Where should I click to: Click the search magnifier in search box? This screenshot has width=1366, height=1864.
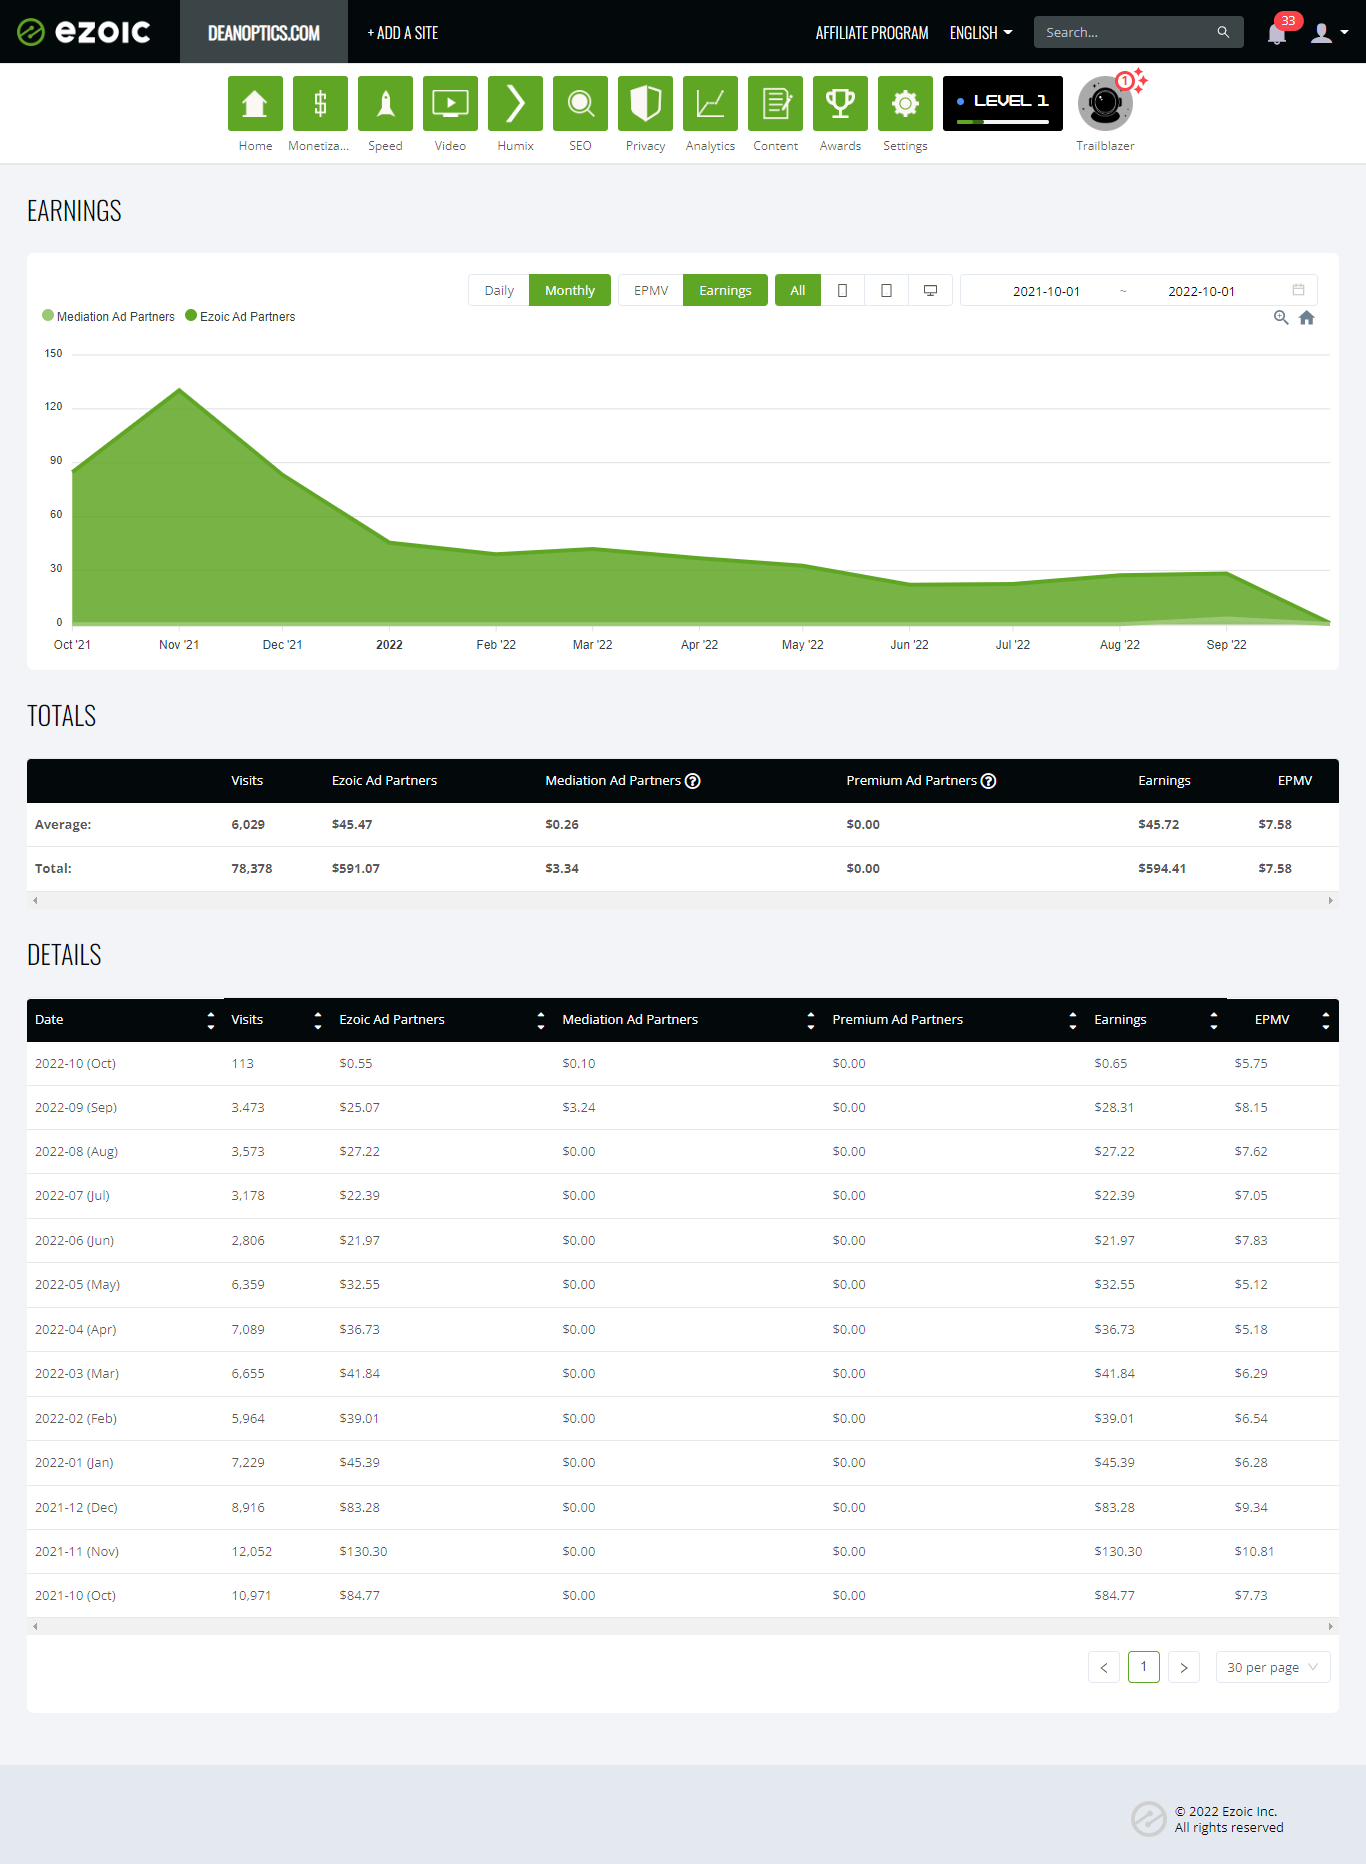[x=1223, y=32]
